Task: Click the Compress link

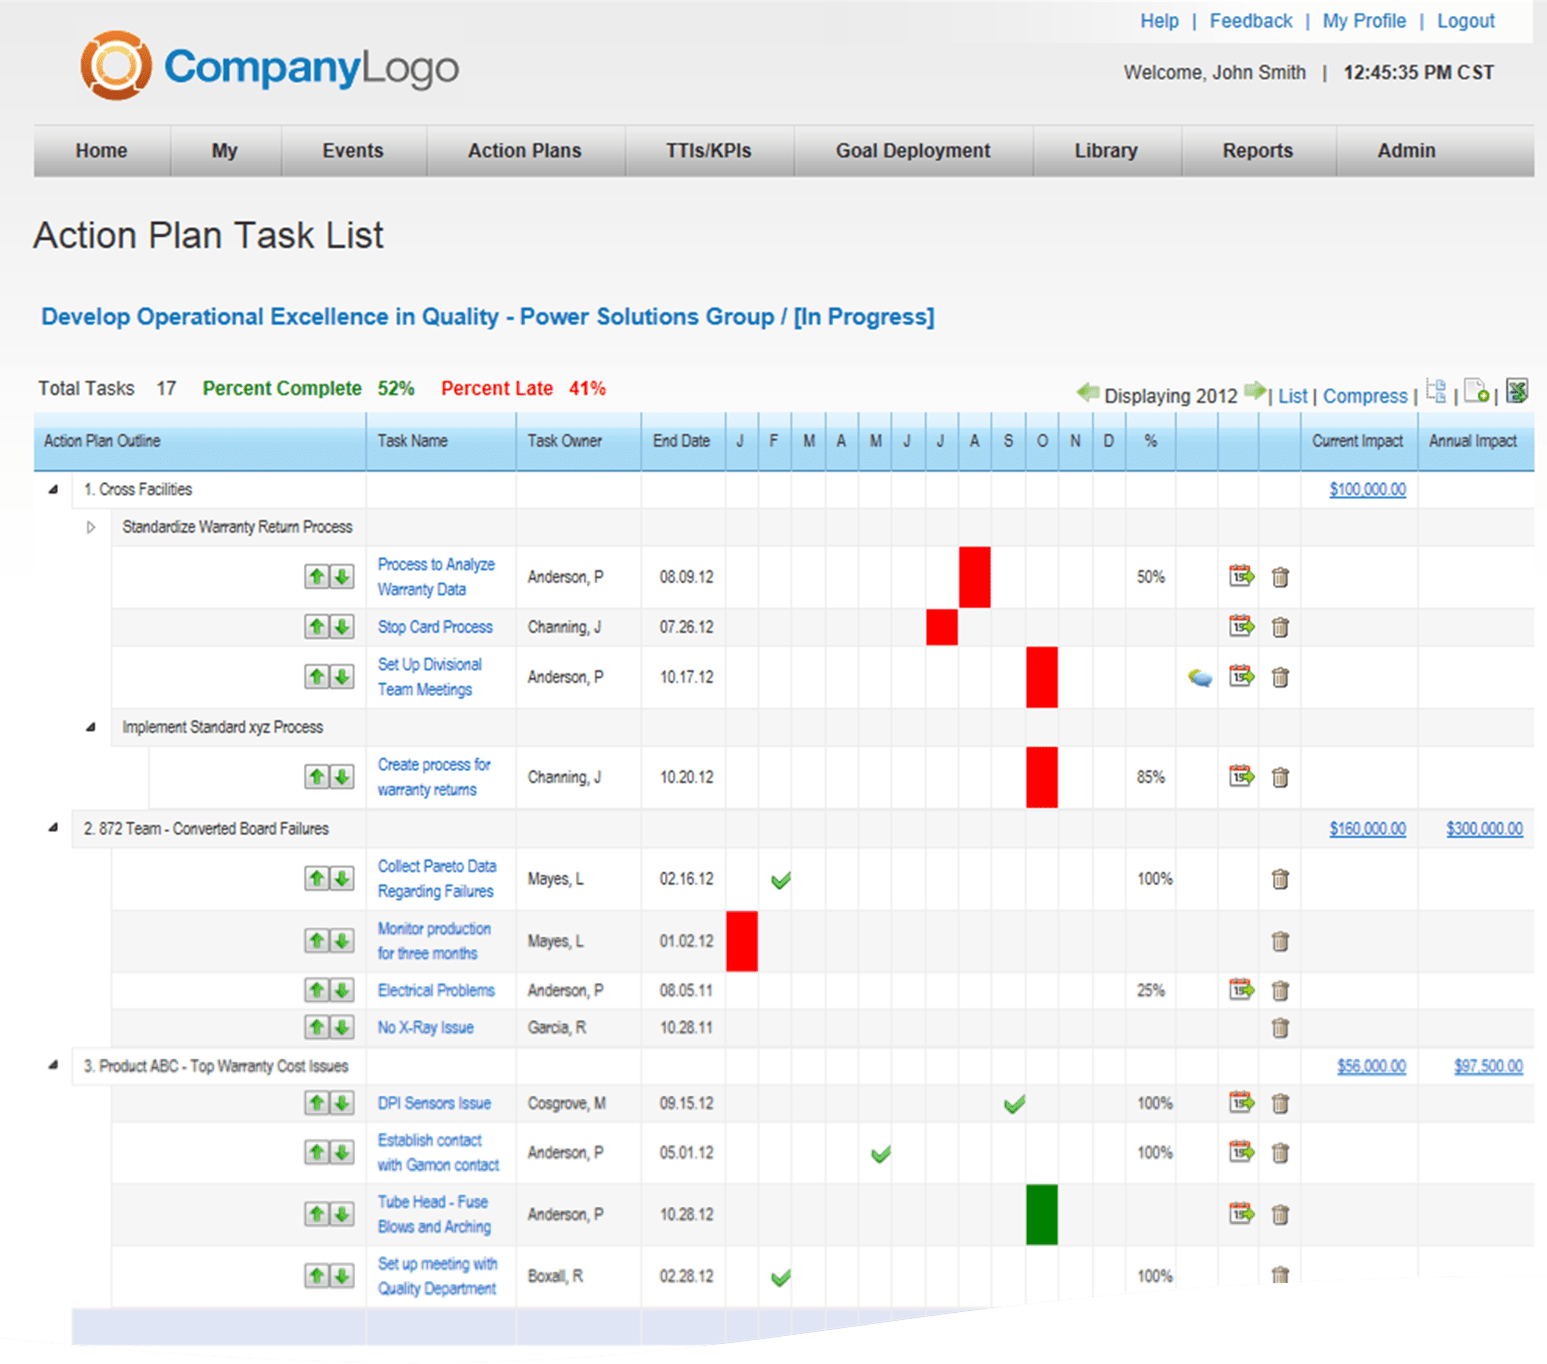Action: [x=1364, y=395]
